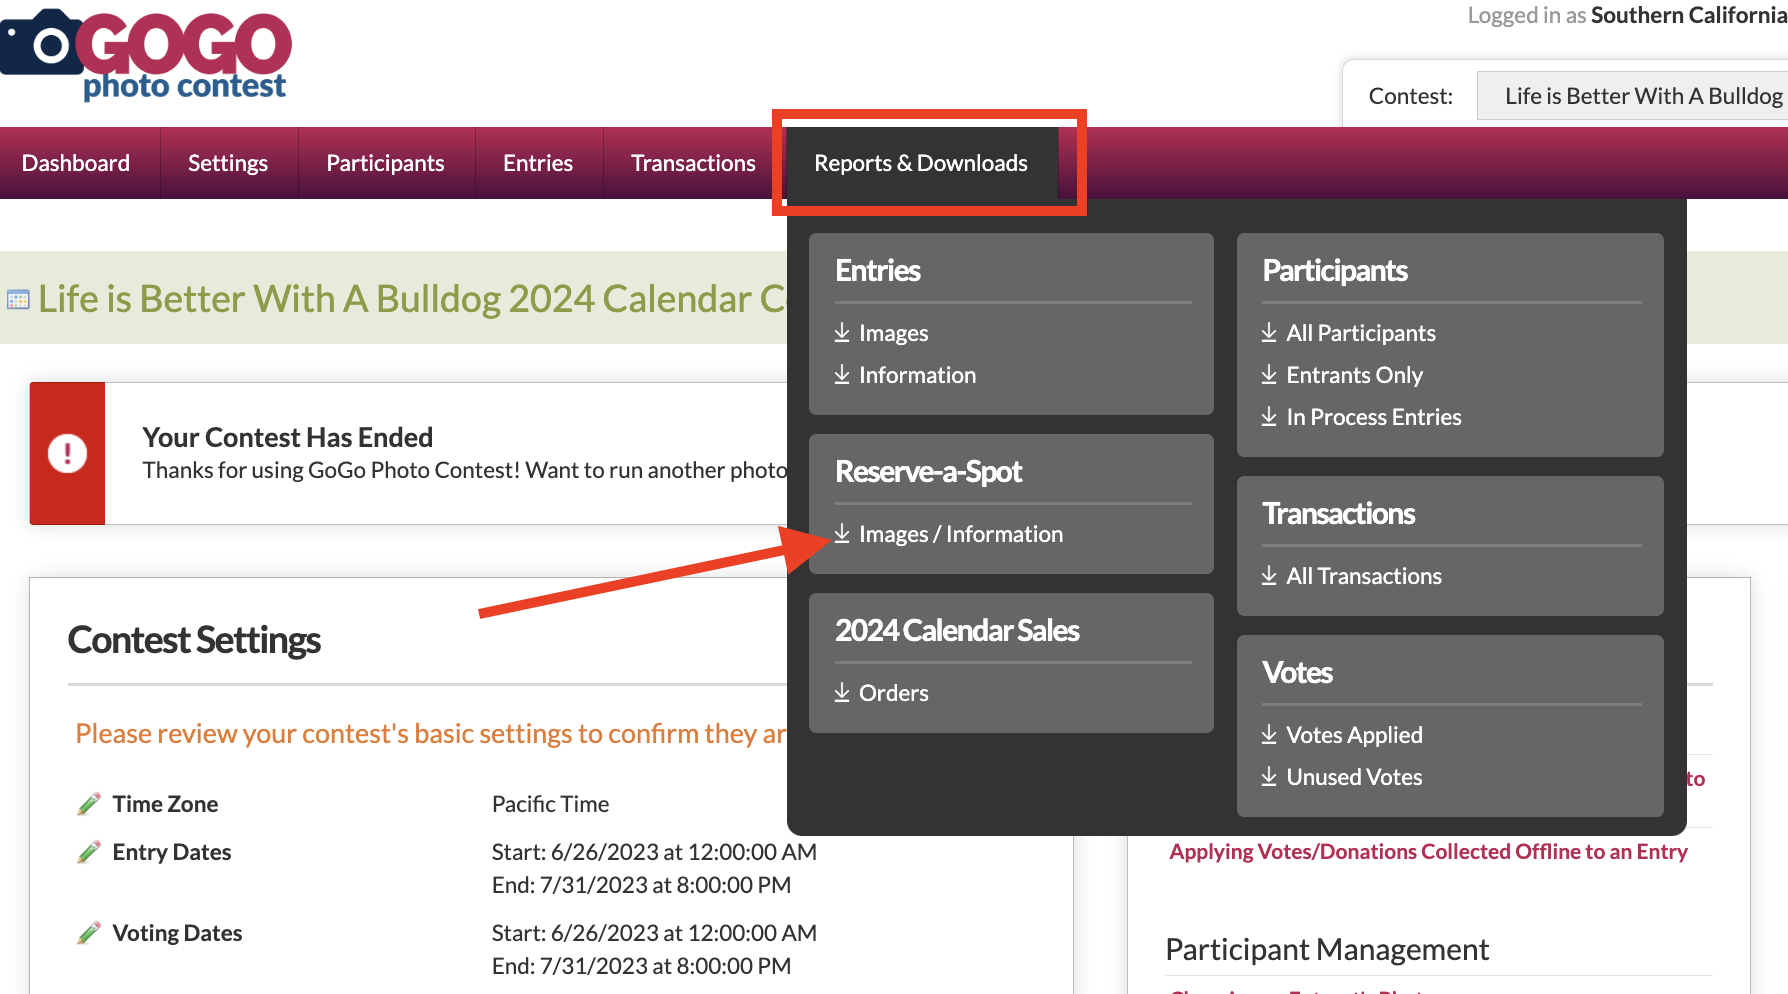Select the Reports & Downloads menu
The width and height of the screenshot is (1788, 994).
921,163
